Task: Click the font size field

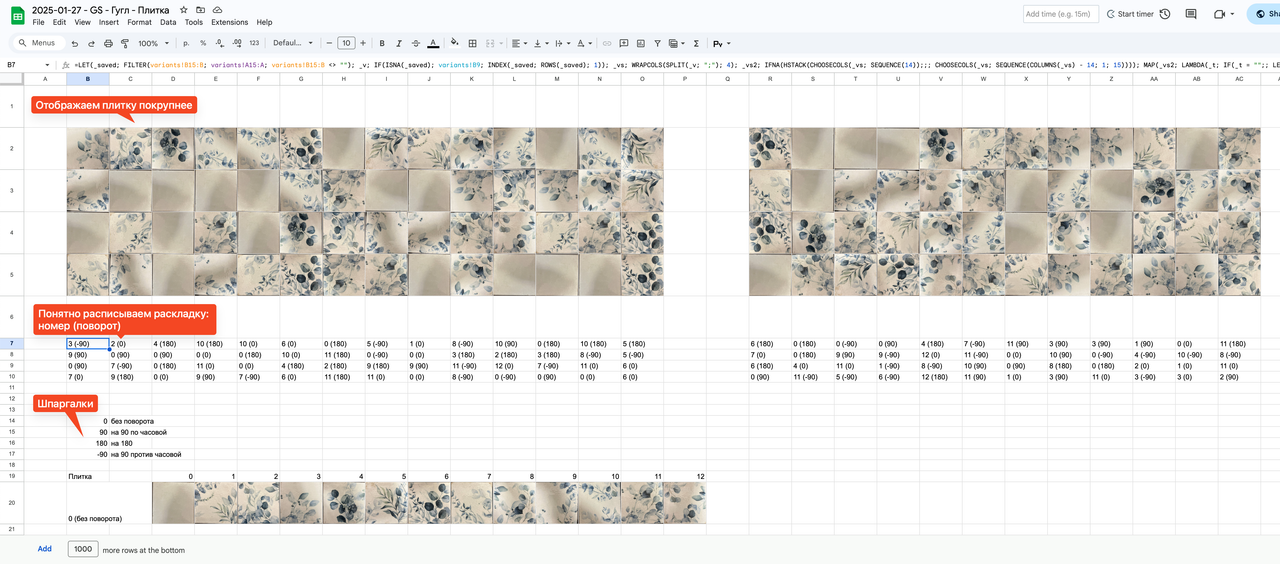Action: [346, 43]
